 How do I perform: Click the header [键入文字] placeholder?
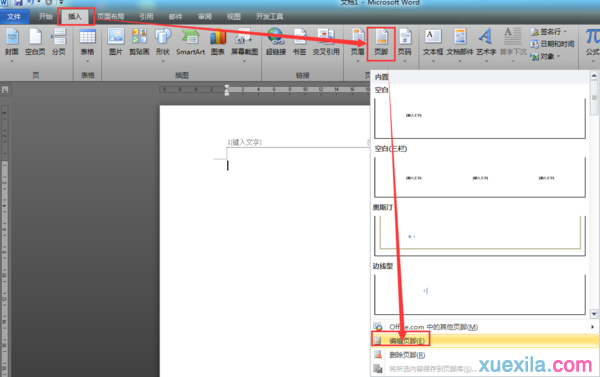246,142
